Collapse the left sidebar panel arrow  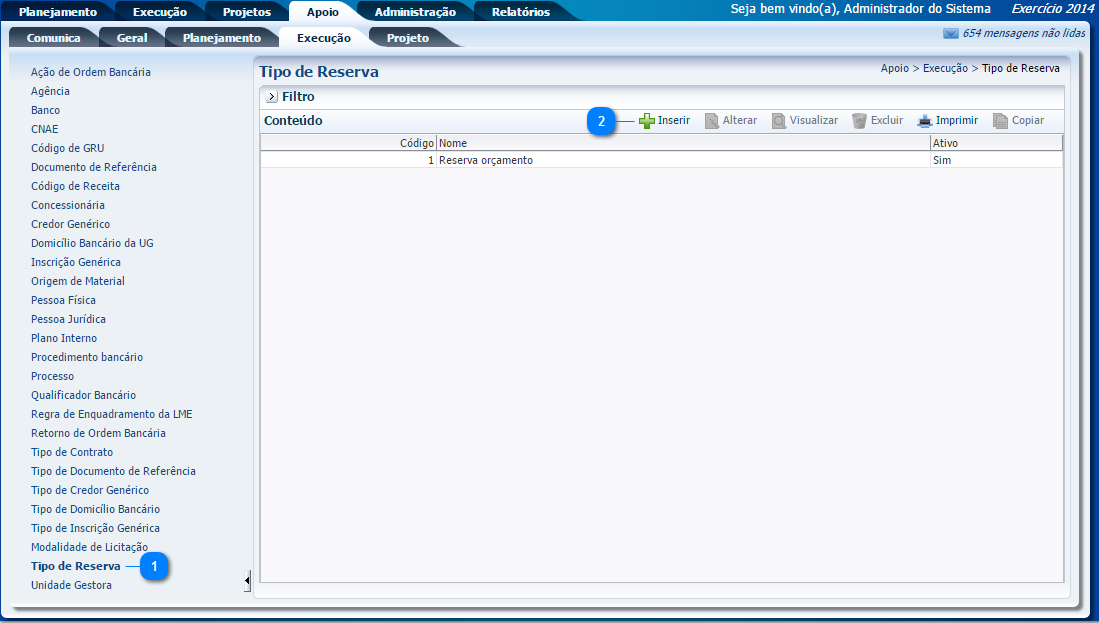[247, 580]
